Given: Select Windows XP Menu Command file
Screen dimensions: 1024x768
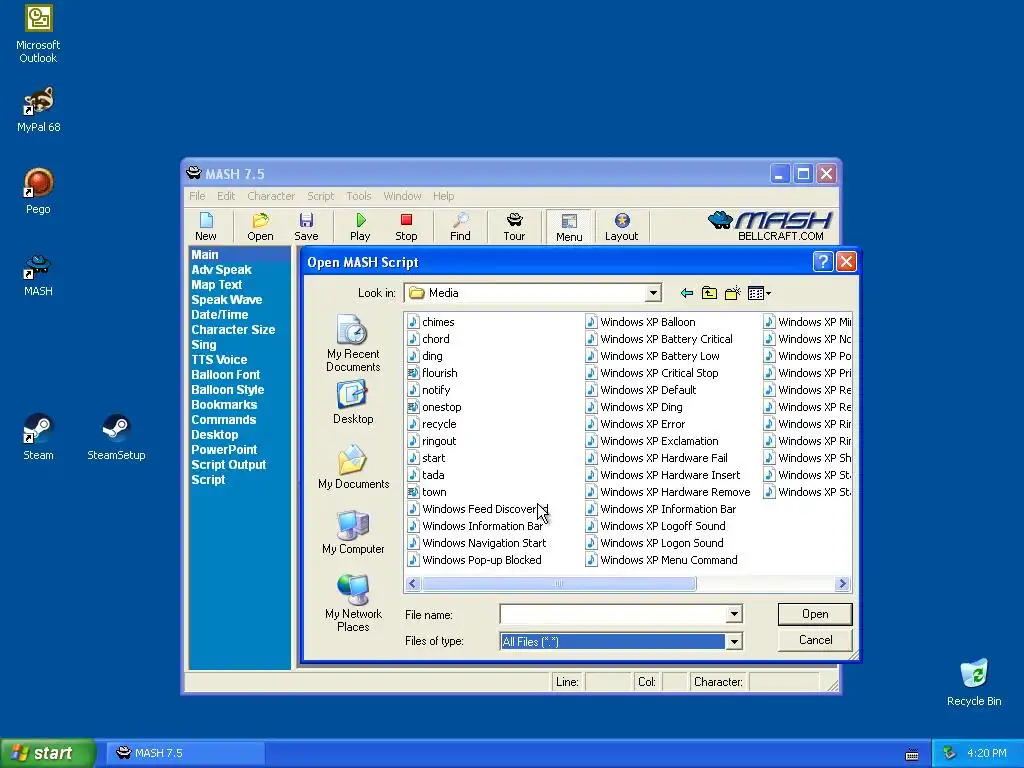Looking at the screenshot, I should point(662,560).
